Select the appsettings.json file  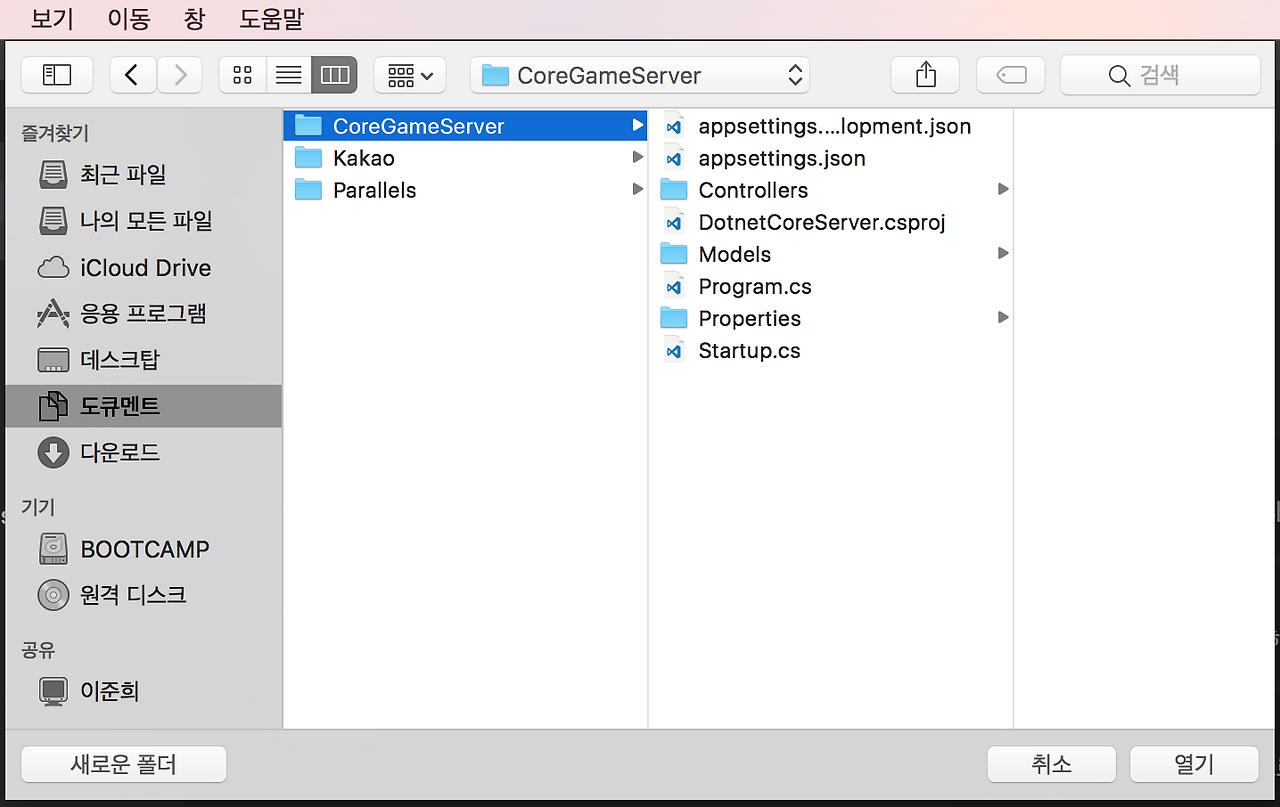click(832, 158)
